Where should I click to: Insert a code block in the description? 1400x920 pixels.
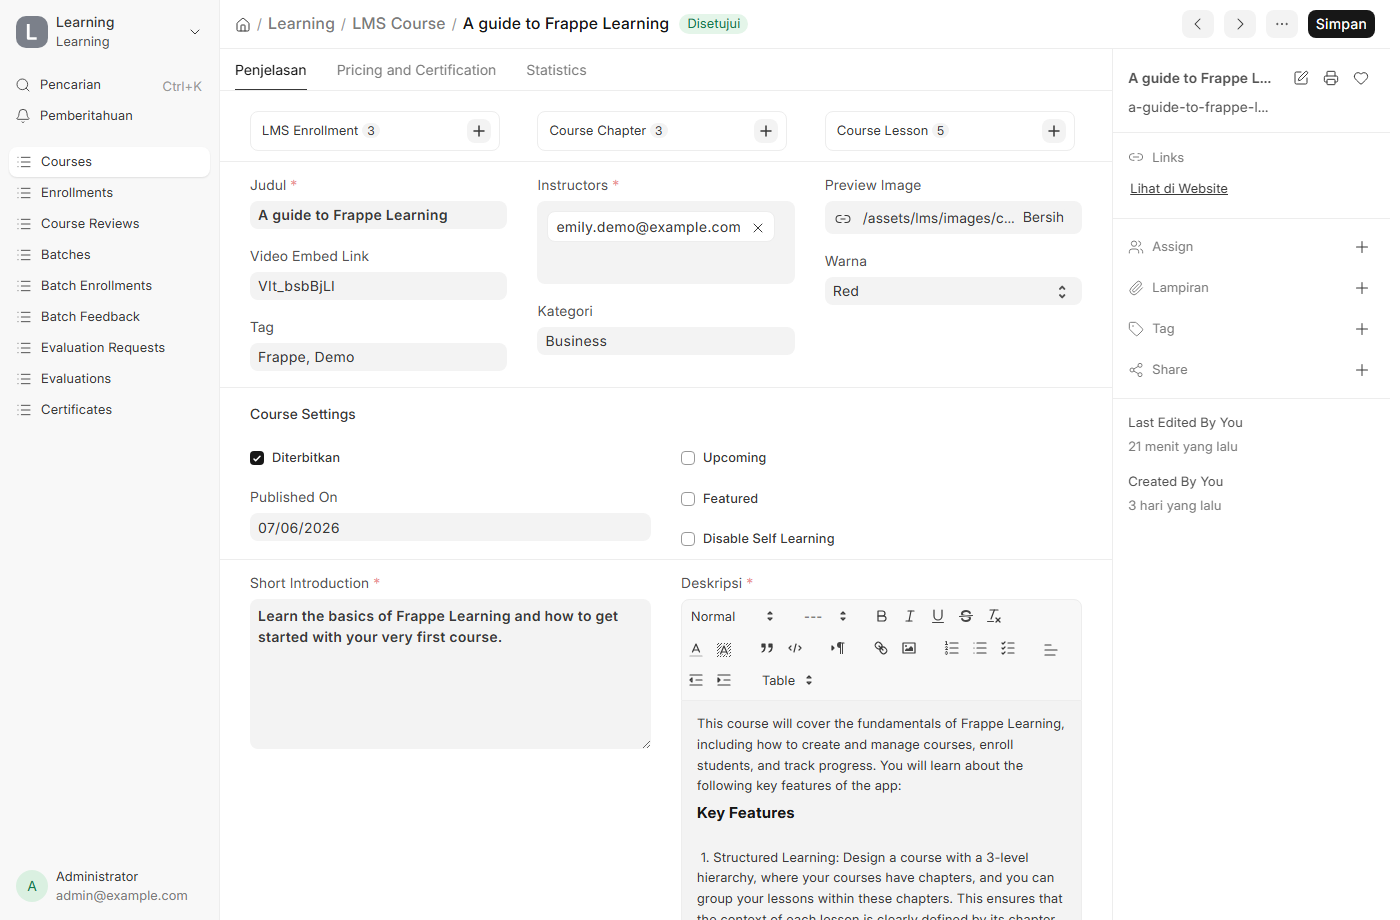(x=795, y=648)
